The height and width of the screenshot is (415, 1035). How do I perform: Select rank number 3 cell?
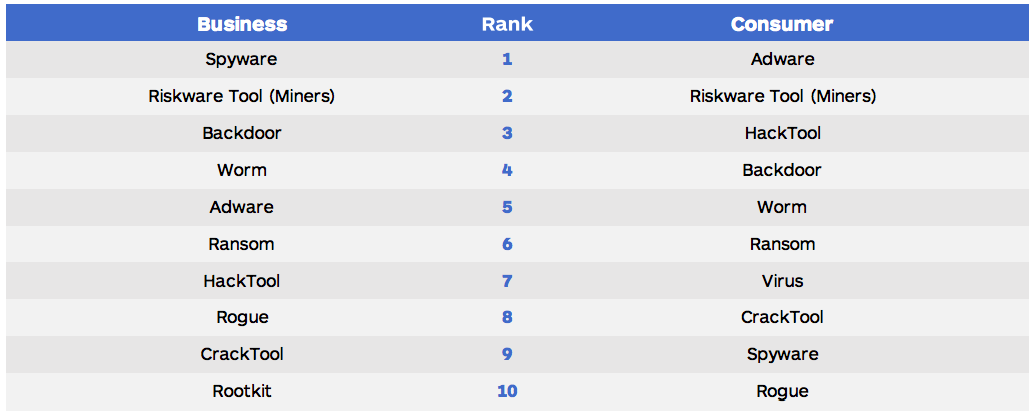pos(507,133)
